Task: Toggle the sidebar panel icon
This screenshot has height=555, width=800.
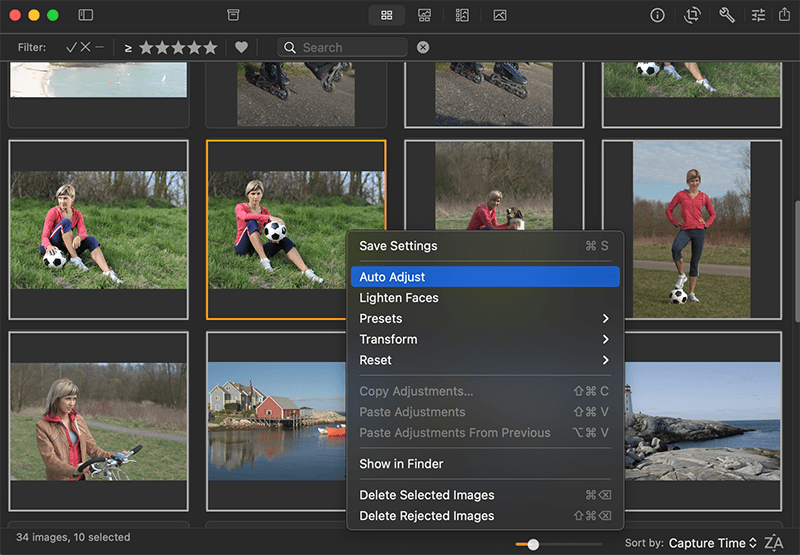Action: click(86, 15)
